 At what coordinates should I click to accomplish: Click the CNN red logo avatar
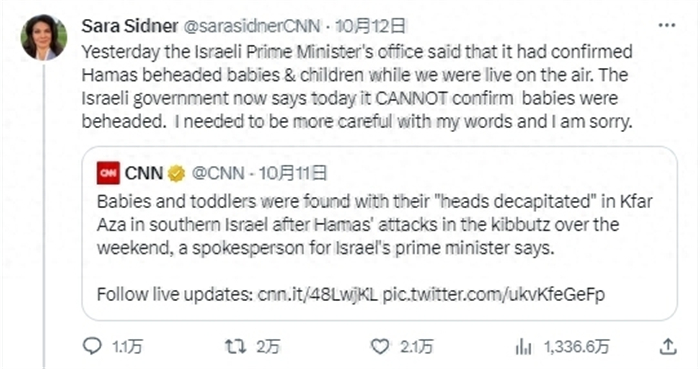point(108,173)
